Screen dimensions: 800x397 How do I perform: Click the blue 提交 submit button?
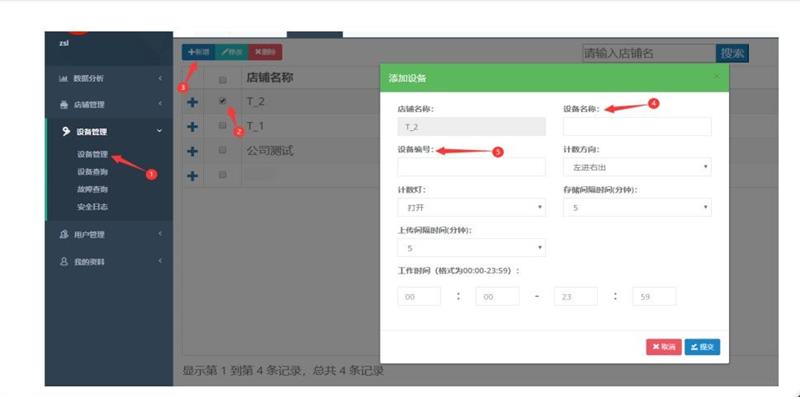click(x=702, y=347)
